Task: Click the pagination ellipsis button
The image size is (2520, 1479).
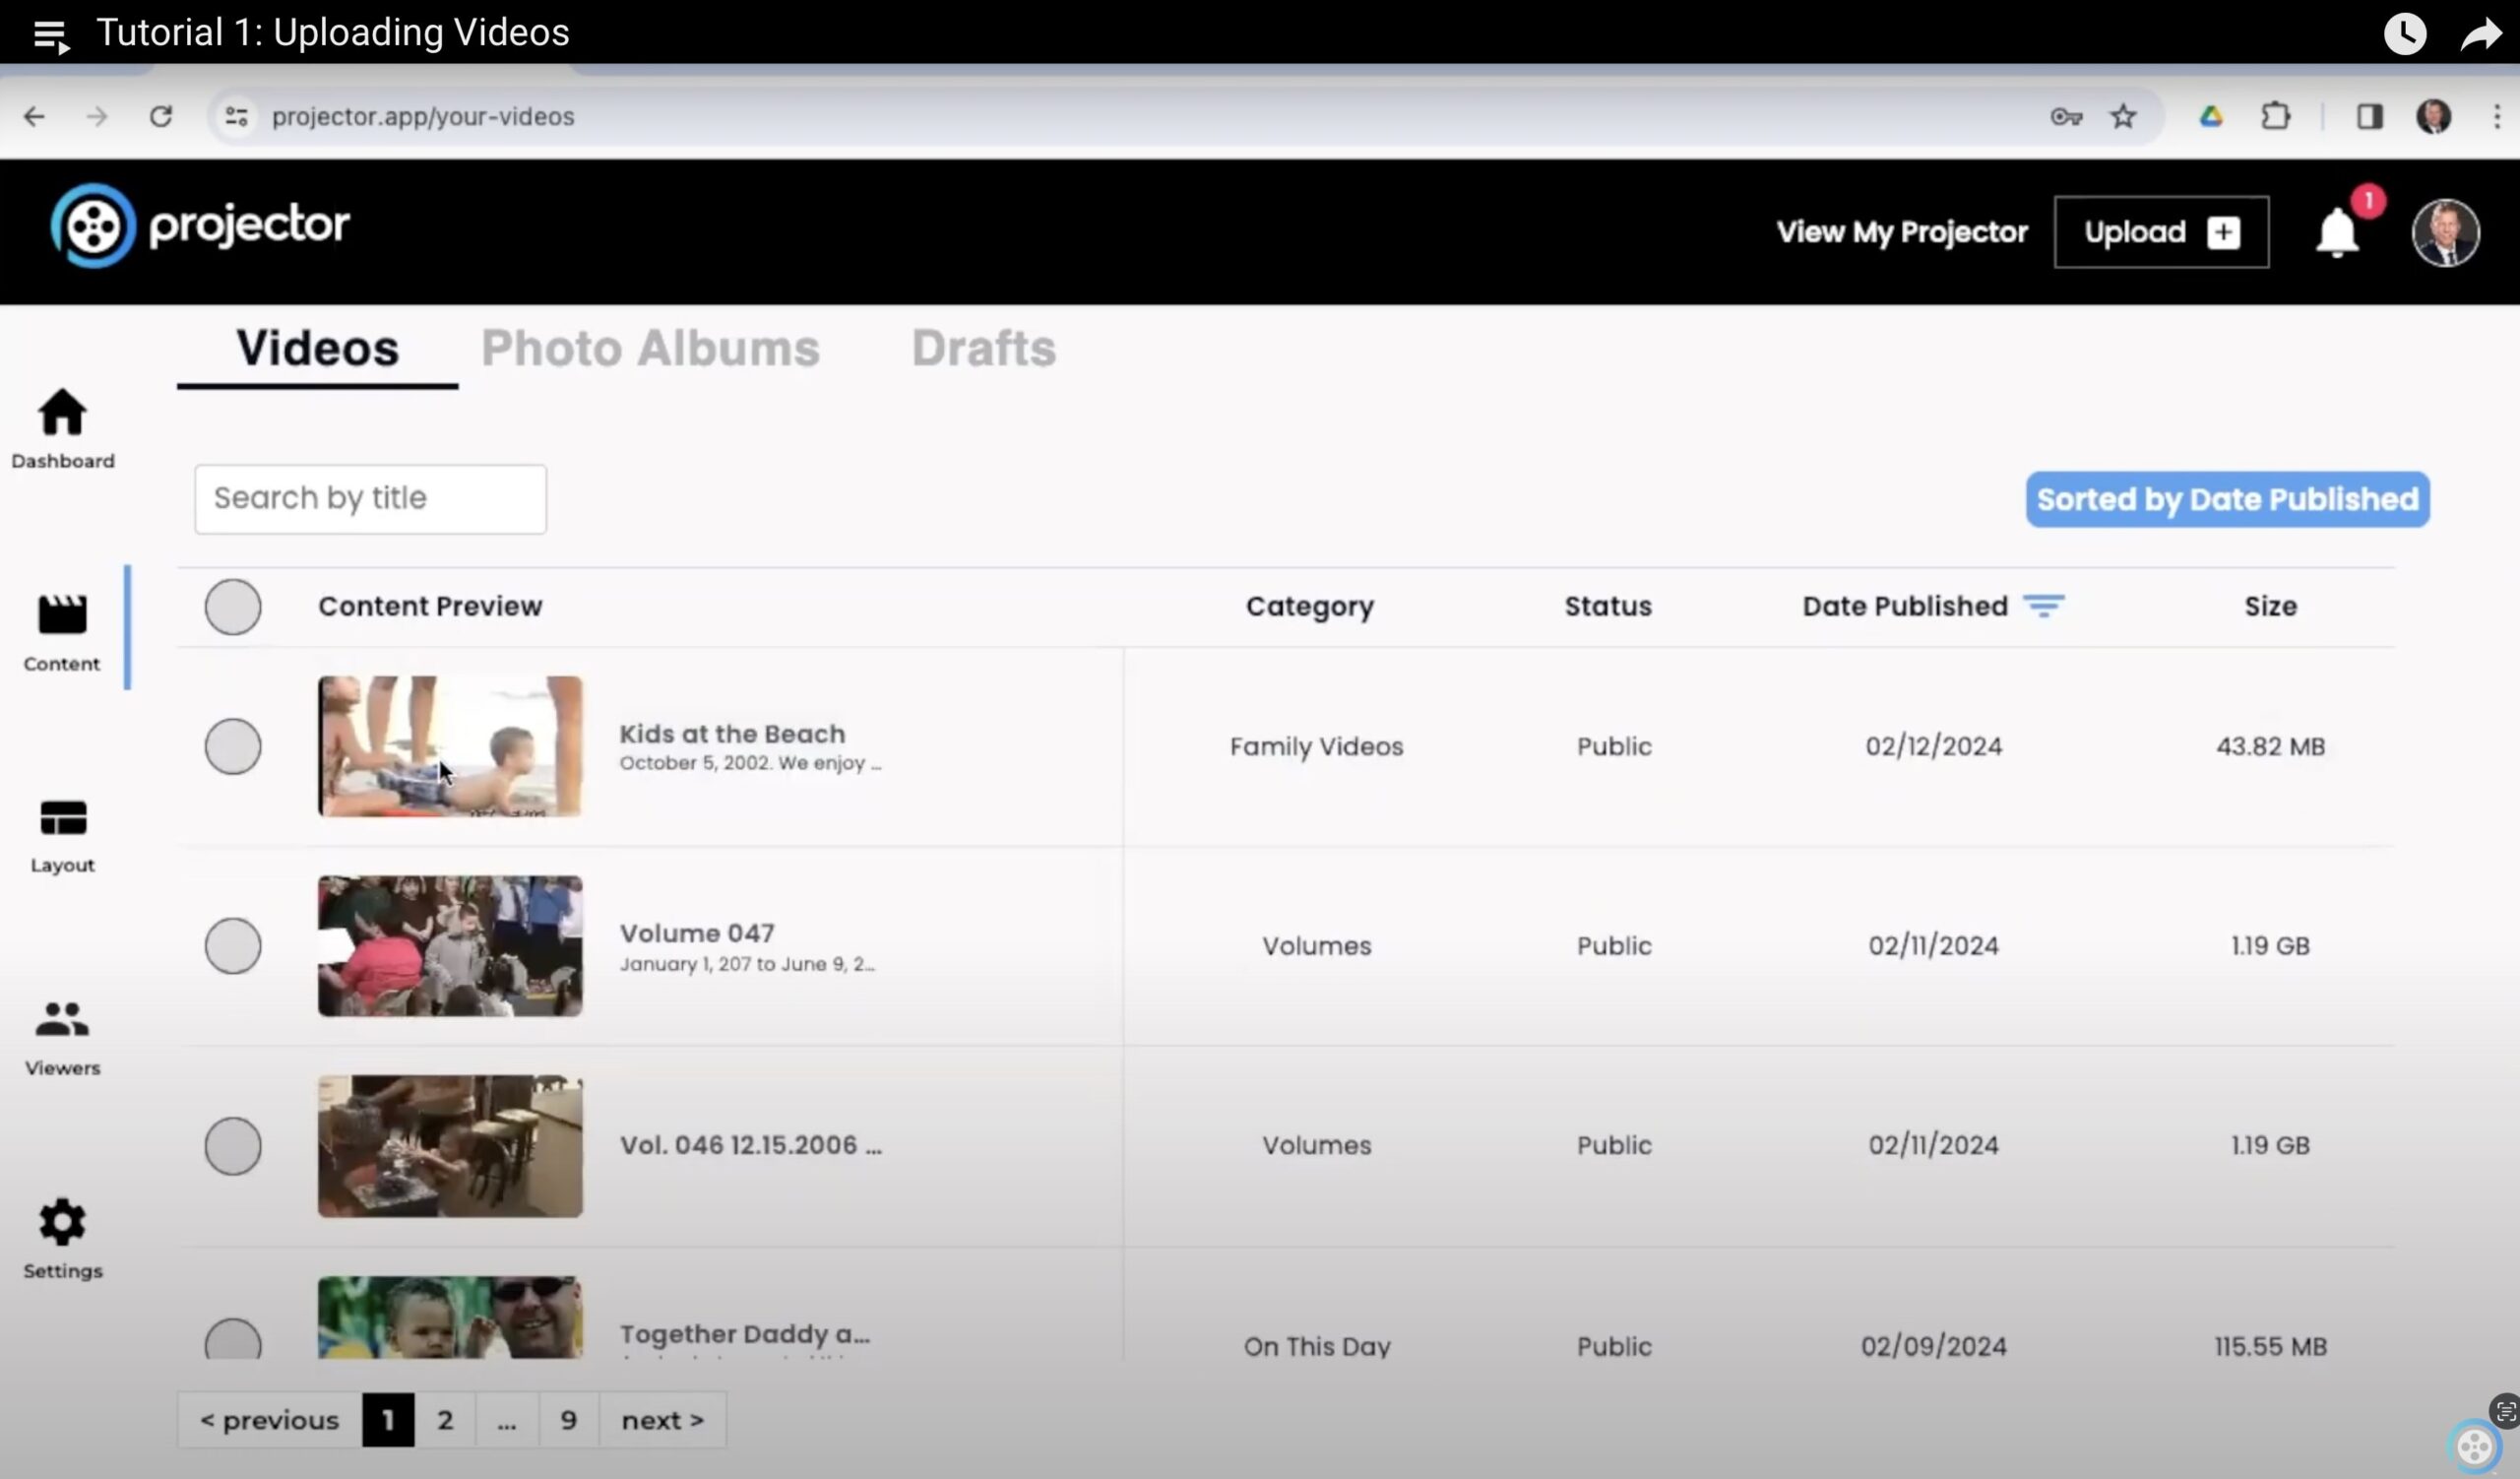Action: pyautogui.click(x=507, y=1420)
